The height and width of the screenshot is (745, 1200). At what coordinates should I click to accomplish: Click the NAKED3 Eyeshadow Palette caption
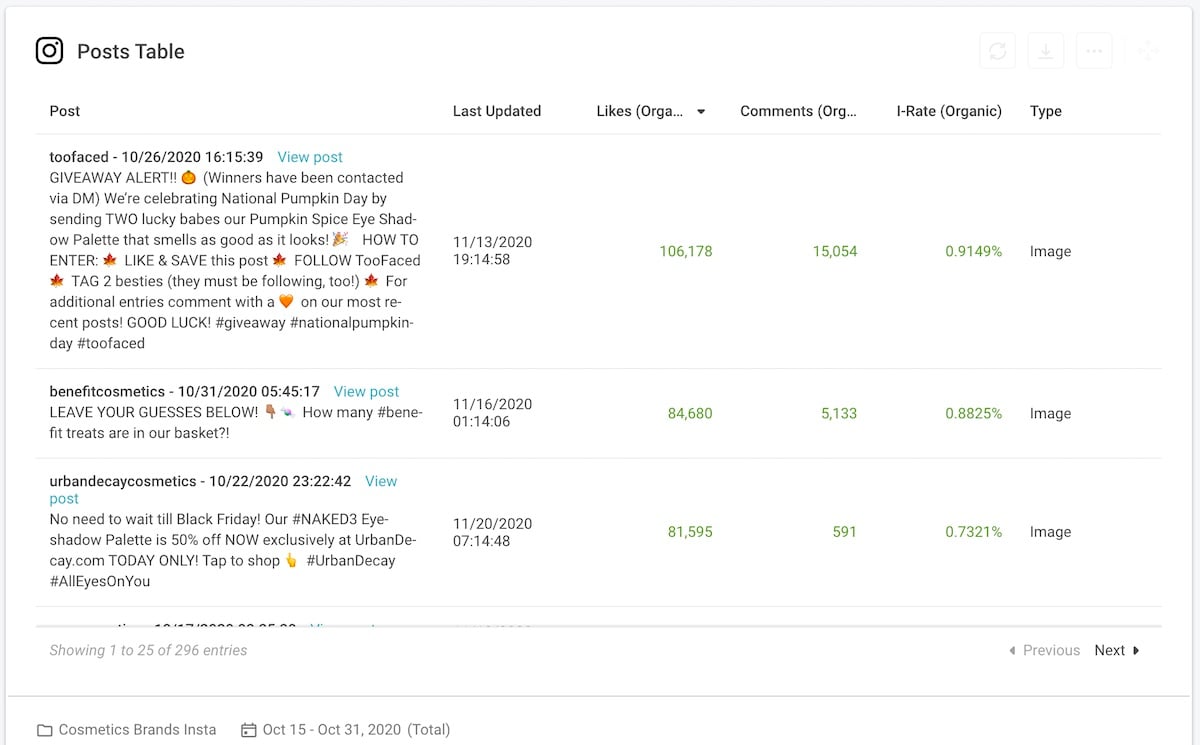(234, 550)
